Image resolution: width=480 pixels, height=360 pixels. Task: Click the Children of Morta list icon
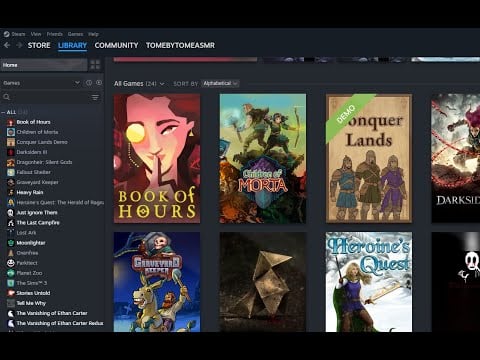(11, 132)
